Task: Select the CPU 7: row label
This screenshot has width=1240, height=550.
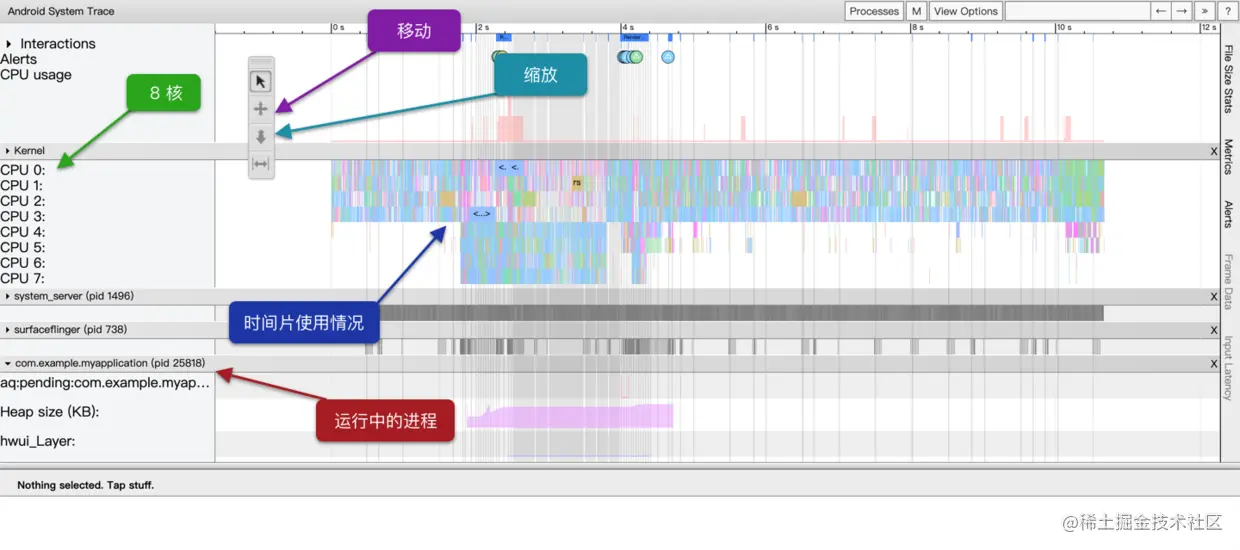Action: coord(22,278)
